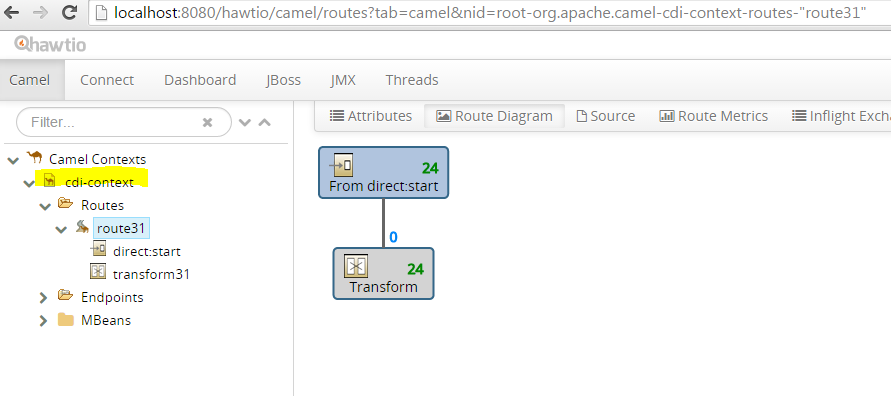Viewport: 891px width, 396px height.
Task: Collapse the Routes folder chevron
Action: (x=45, y=206)
